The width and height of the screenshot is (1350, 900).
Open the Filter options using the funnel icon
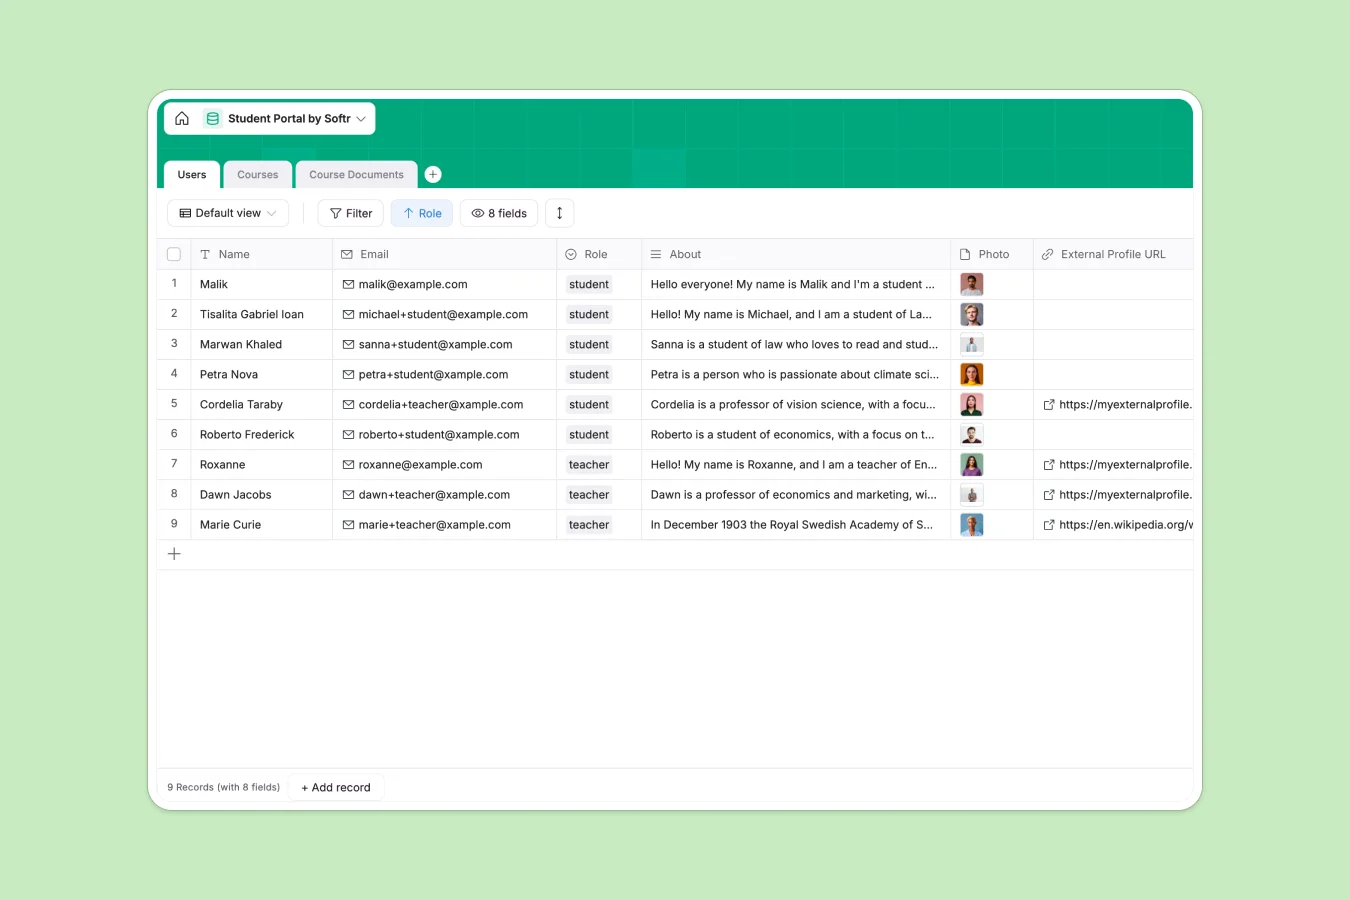pyautogui.click(x=335, y=213)
